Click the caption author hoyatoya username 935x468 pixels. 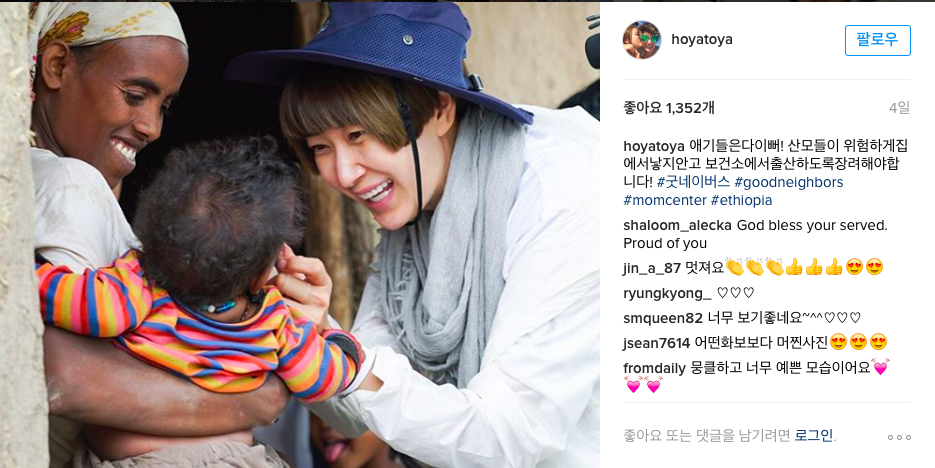pos(654,146)
